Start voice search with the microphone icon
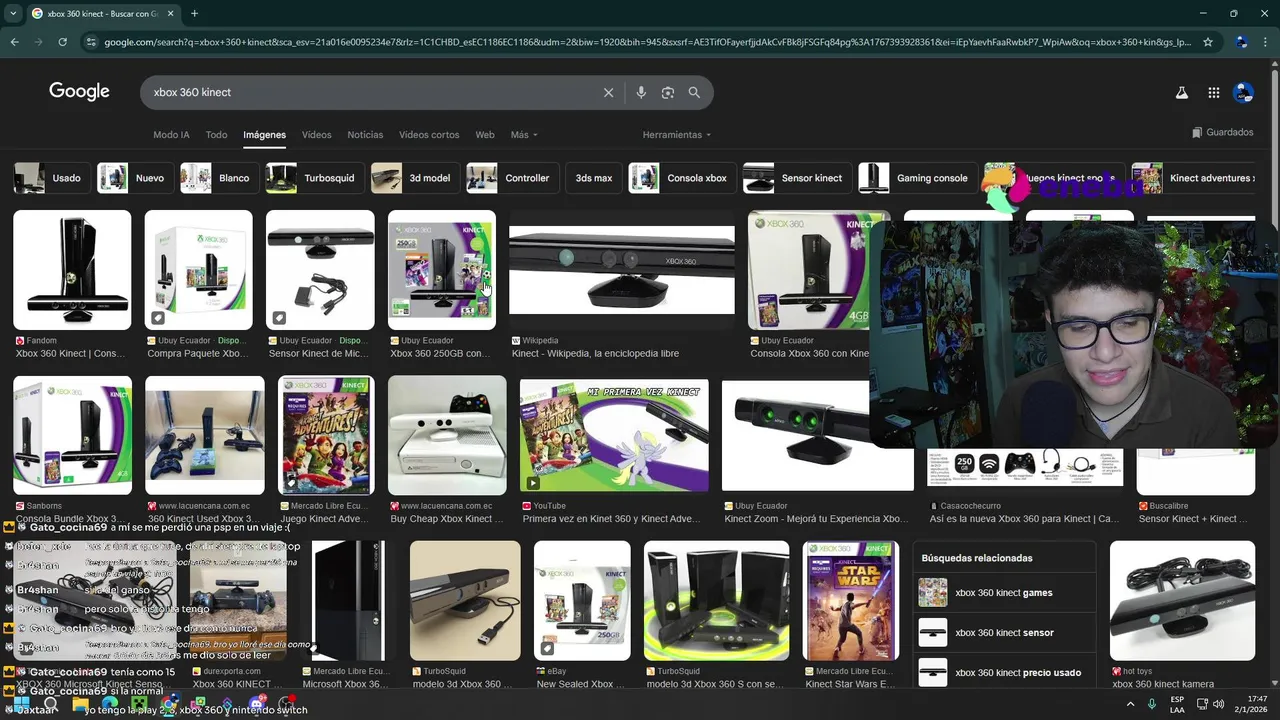This screenshot has height=720, width=1280. (x=641, y=92)
